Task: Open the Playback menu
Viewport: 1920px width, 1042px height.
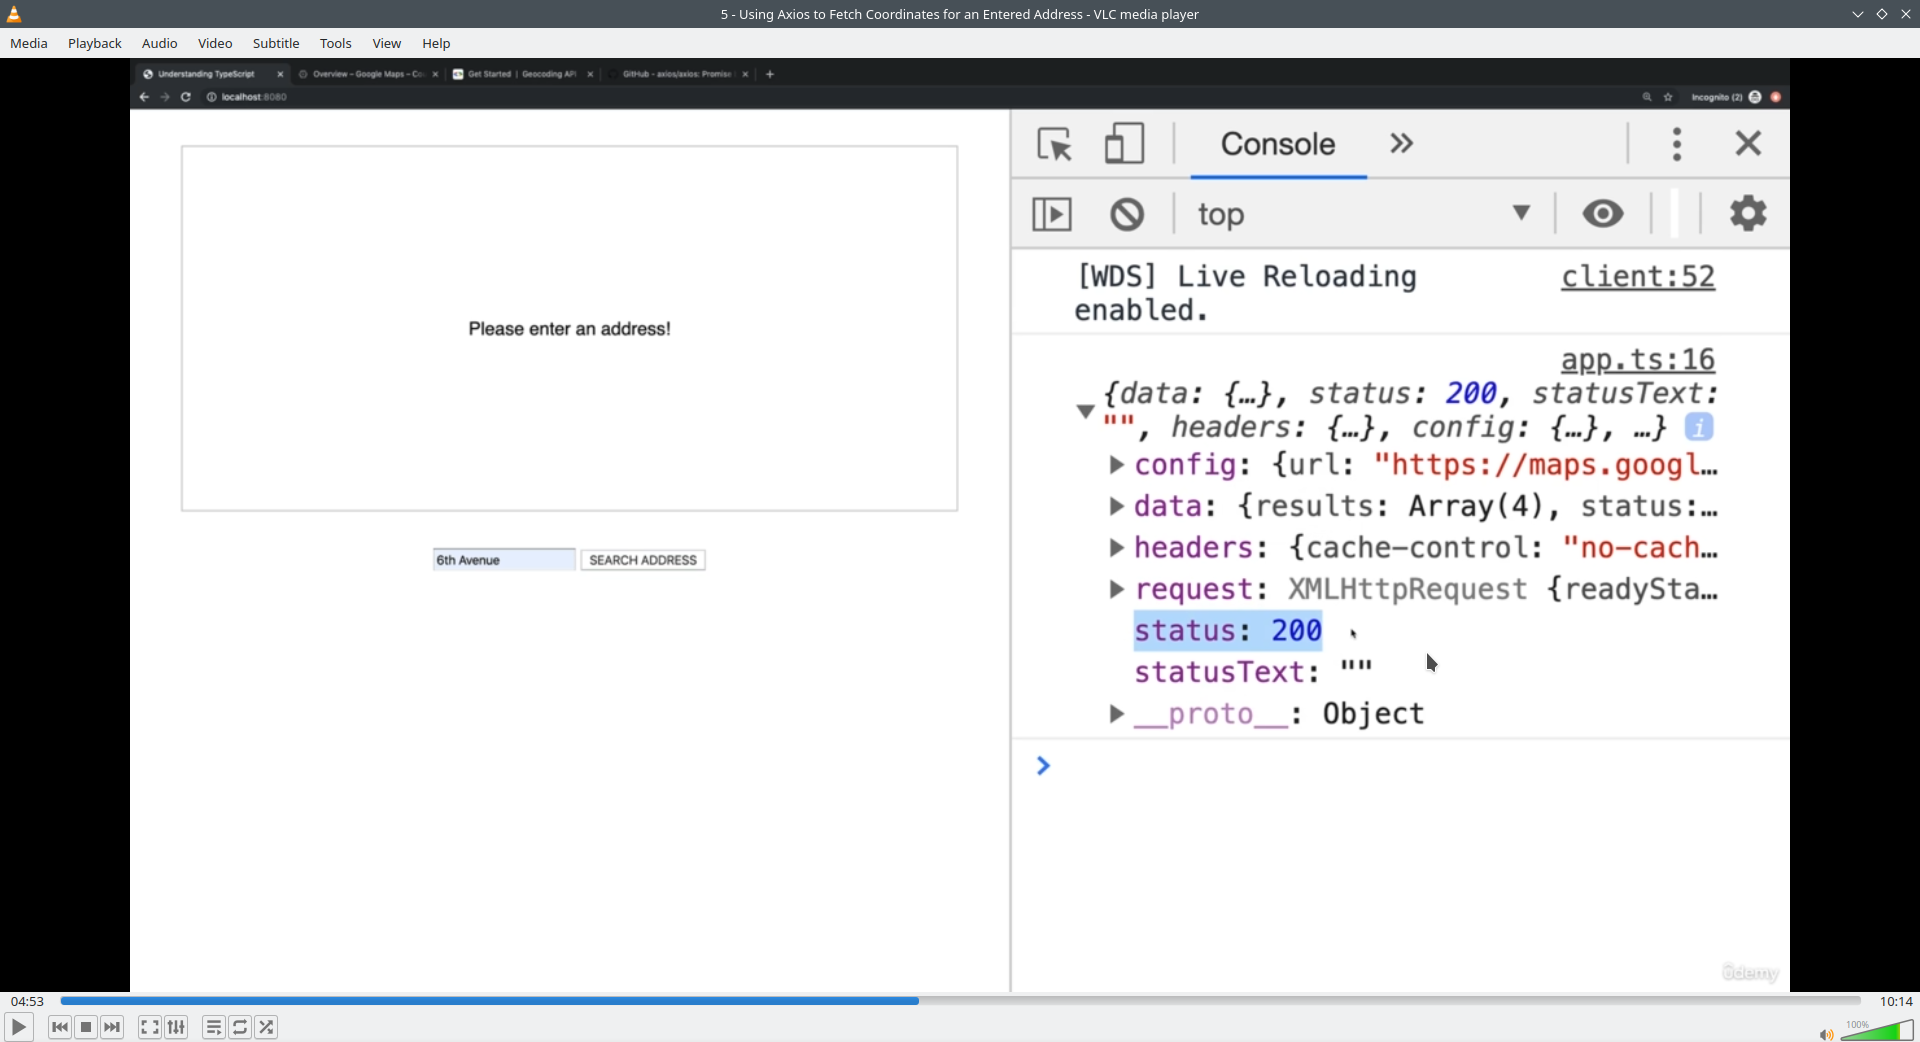Action: tap(95, 43)
